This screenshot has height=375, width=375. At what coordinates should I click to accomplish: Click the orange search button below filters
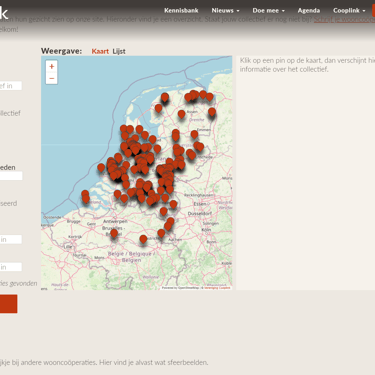[8, 304]
